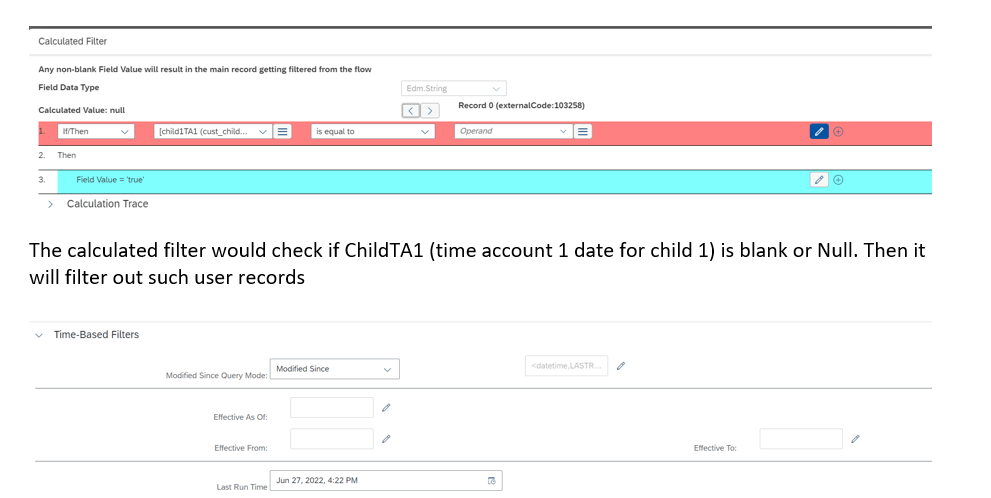The width and height of the screenshot is (991, 498).
Task: Click the pencil icon beside Effective To
Action: (x=855, y=439)
